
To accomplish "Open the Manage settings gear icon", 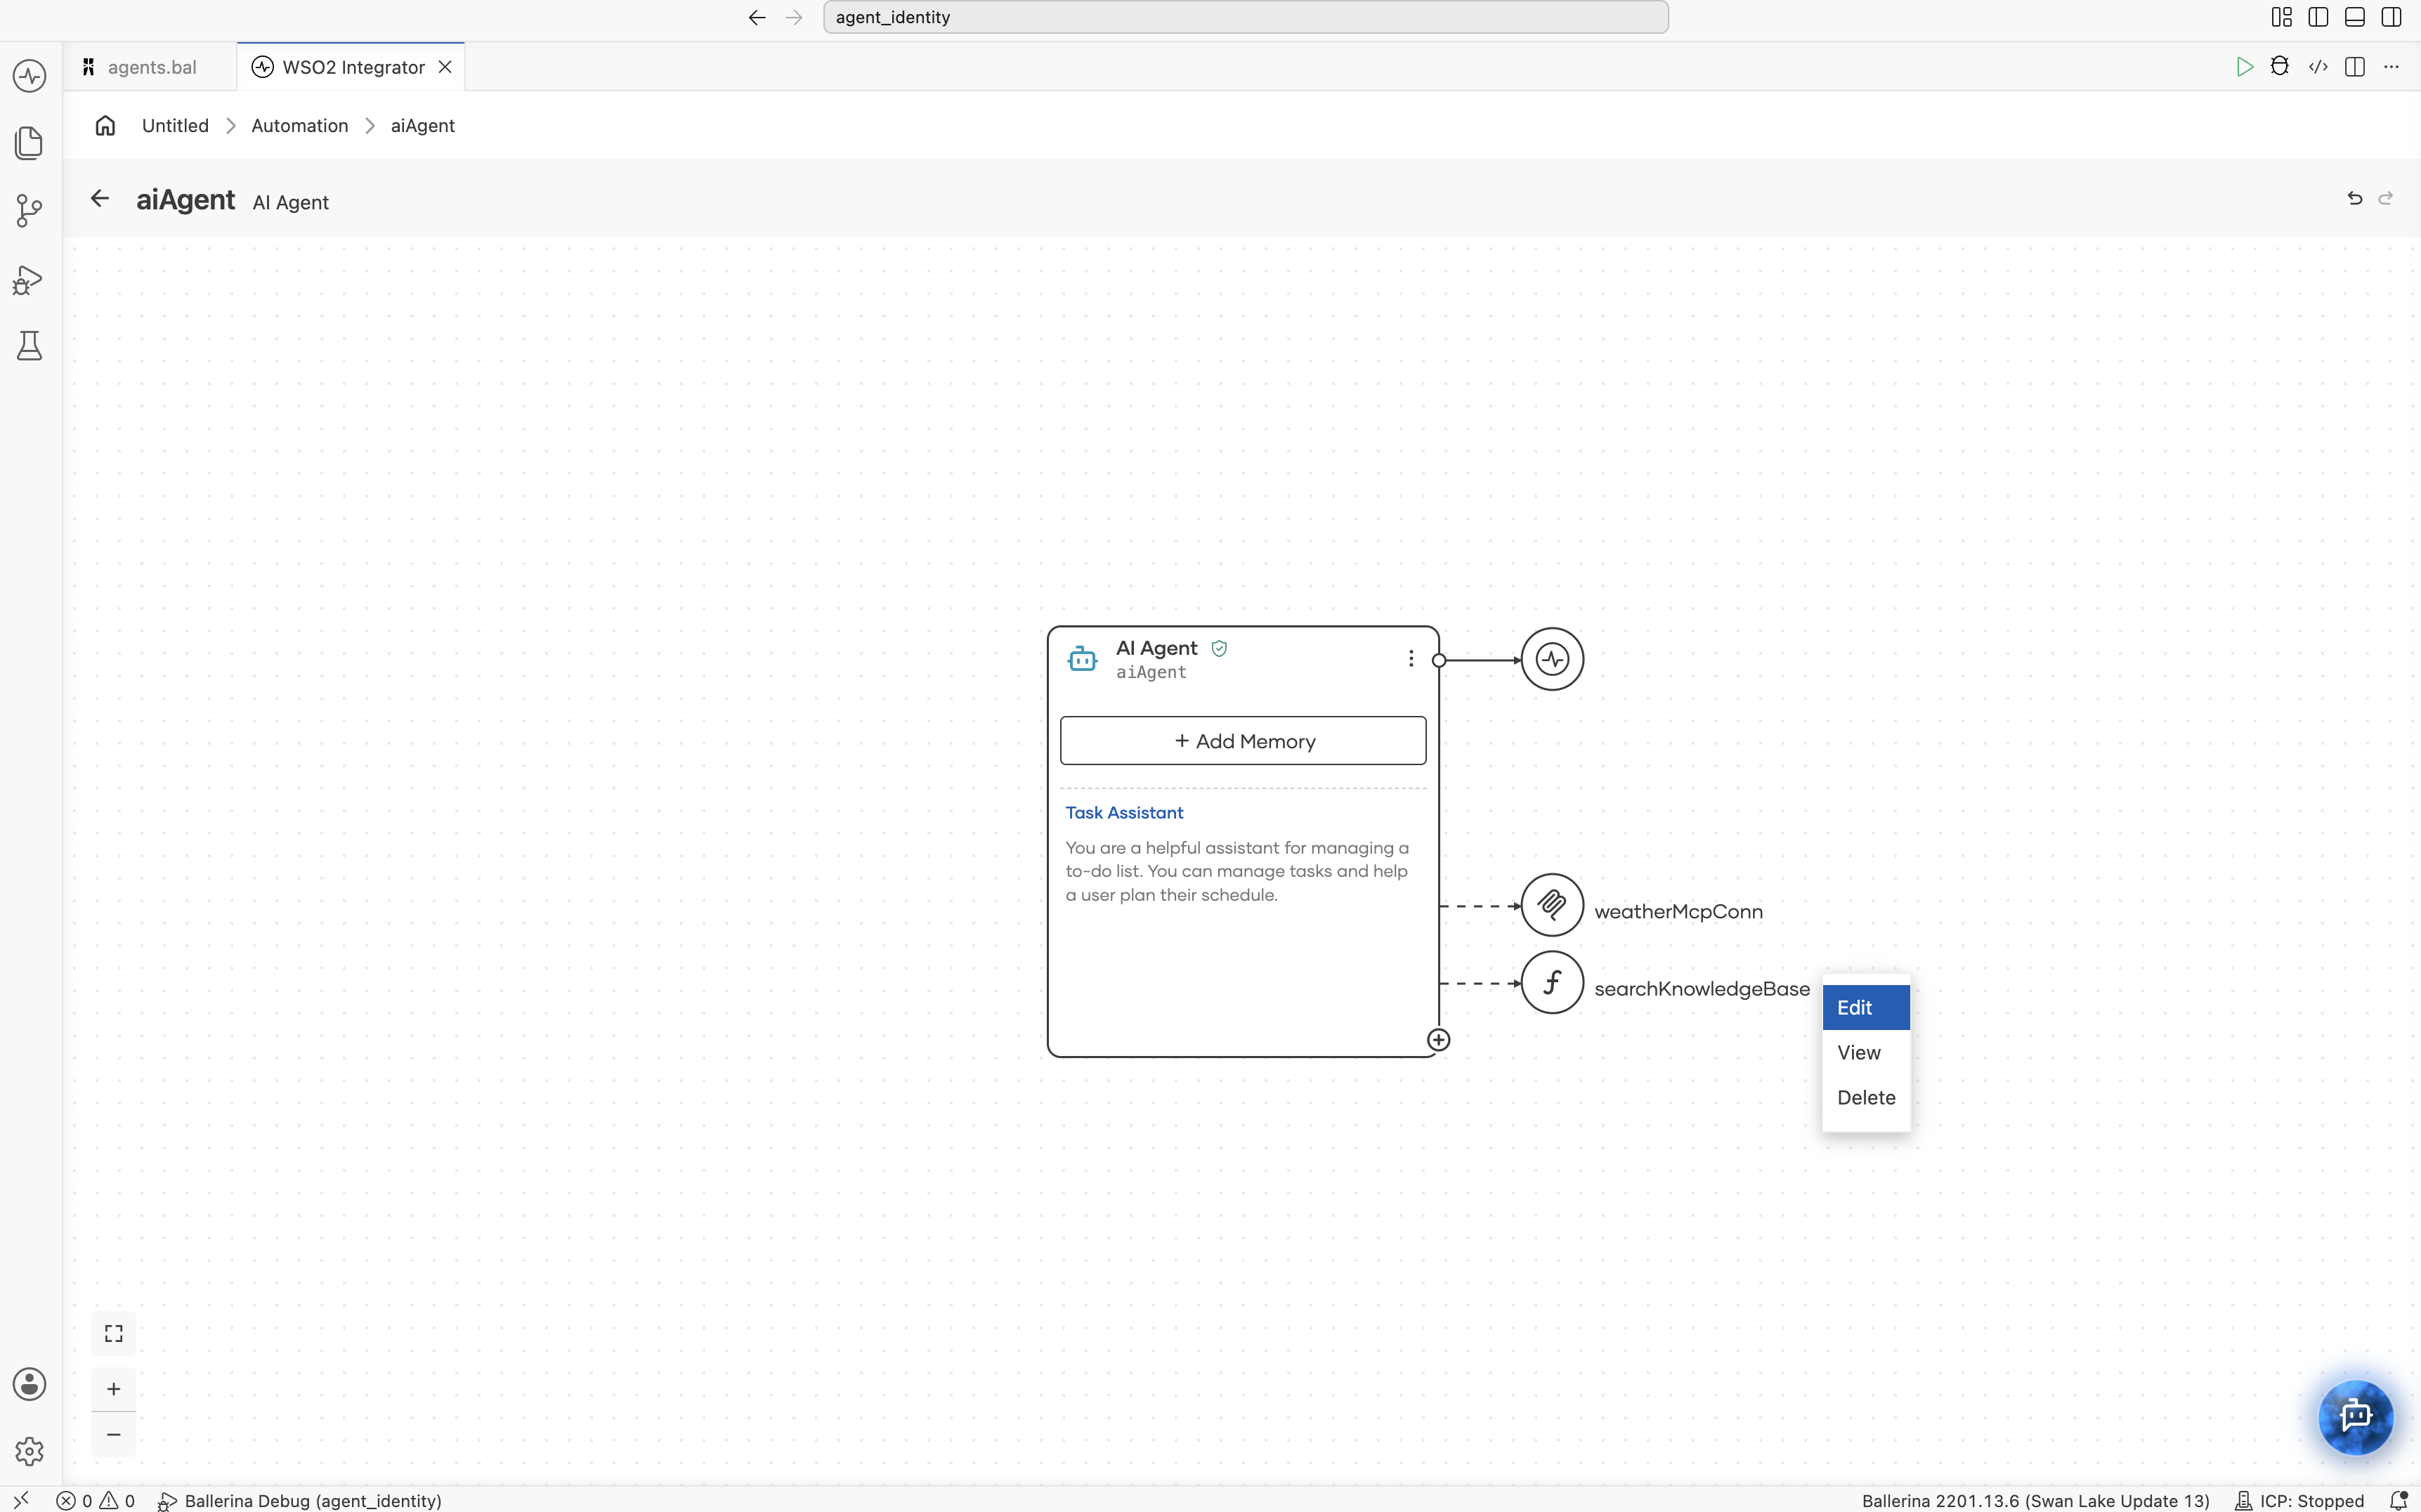I will (29, 1451).
